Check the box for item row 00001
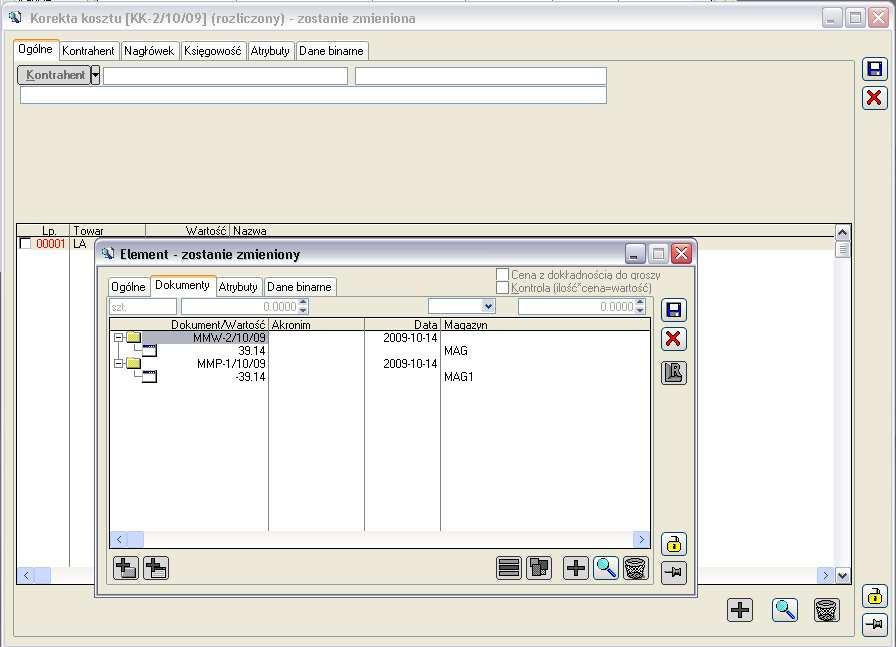The width and height of the screenshot is (896, 647). coord(25,243)
